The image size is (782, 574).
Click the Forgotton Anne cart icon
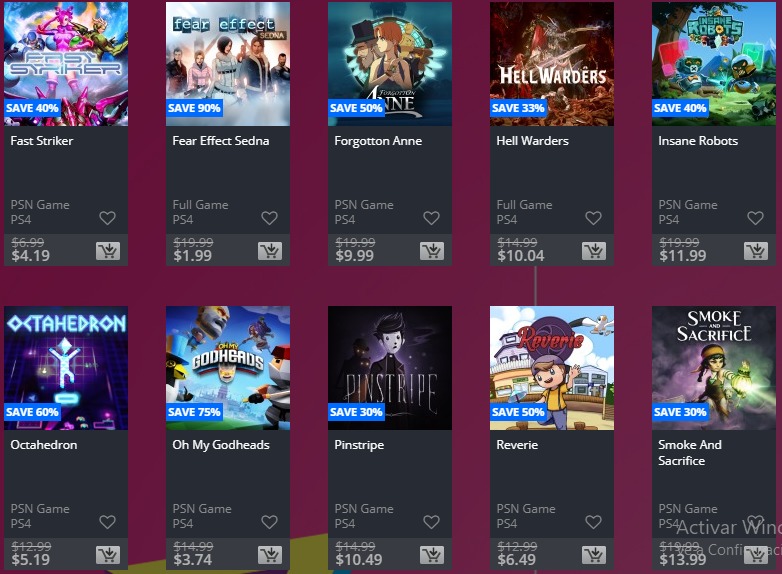[432, 251]
